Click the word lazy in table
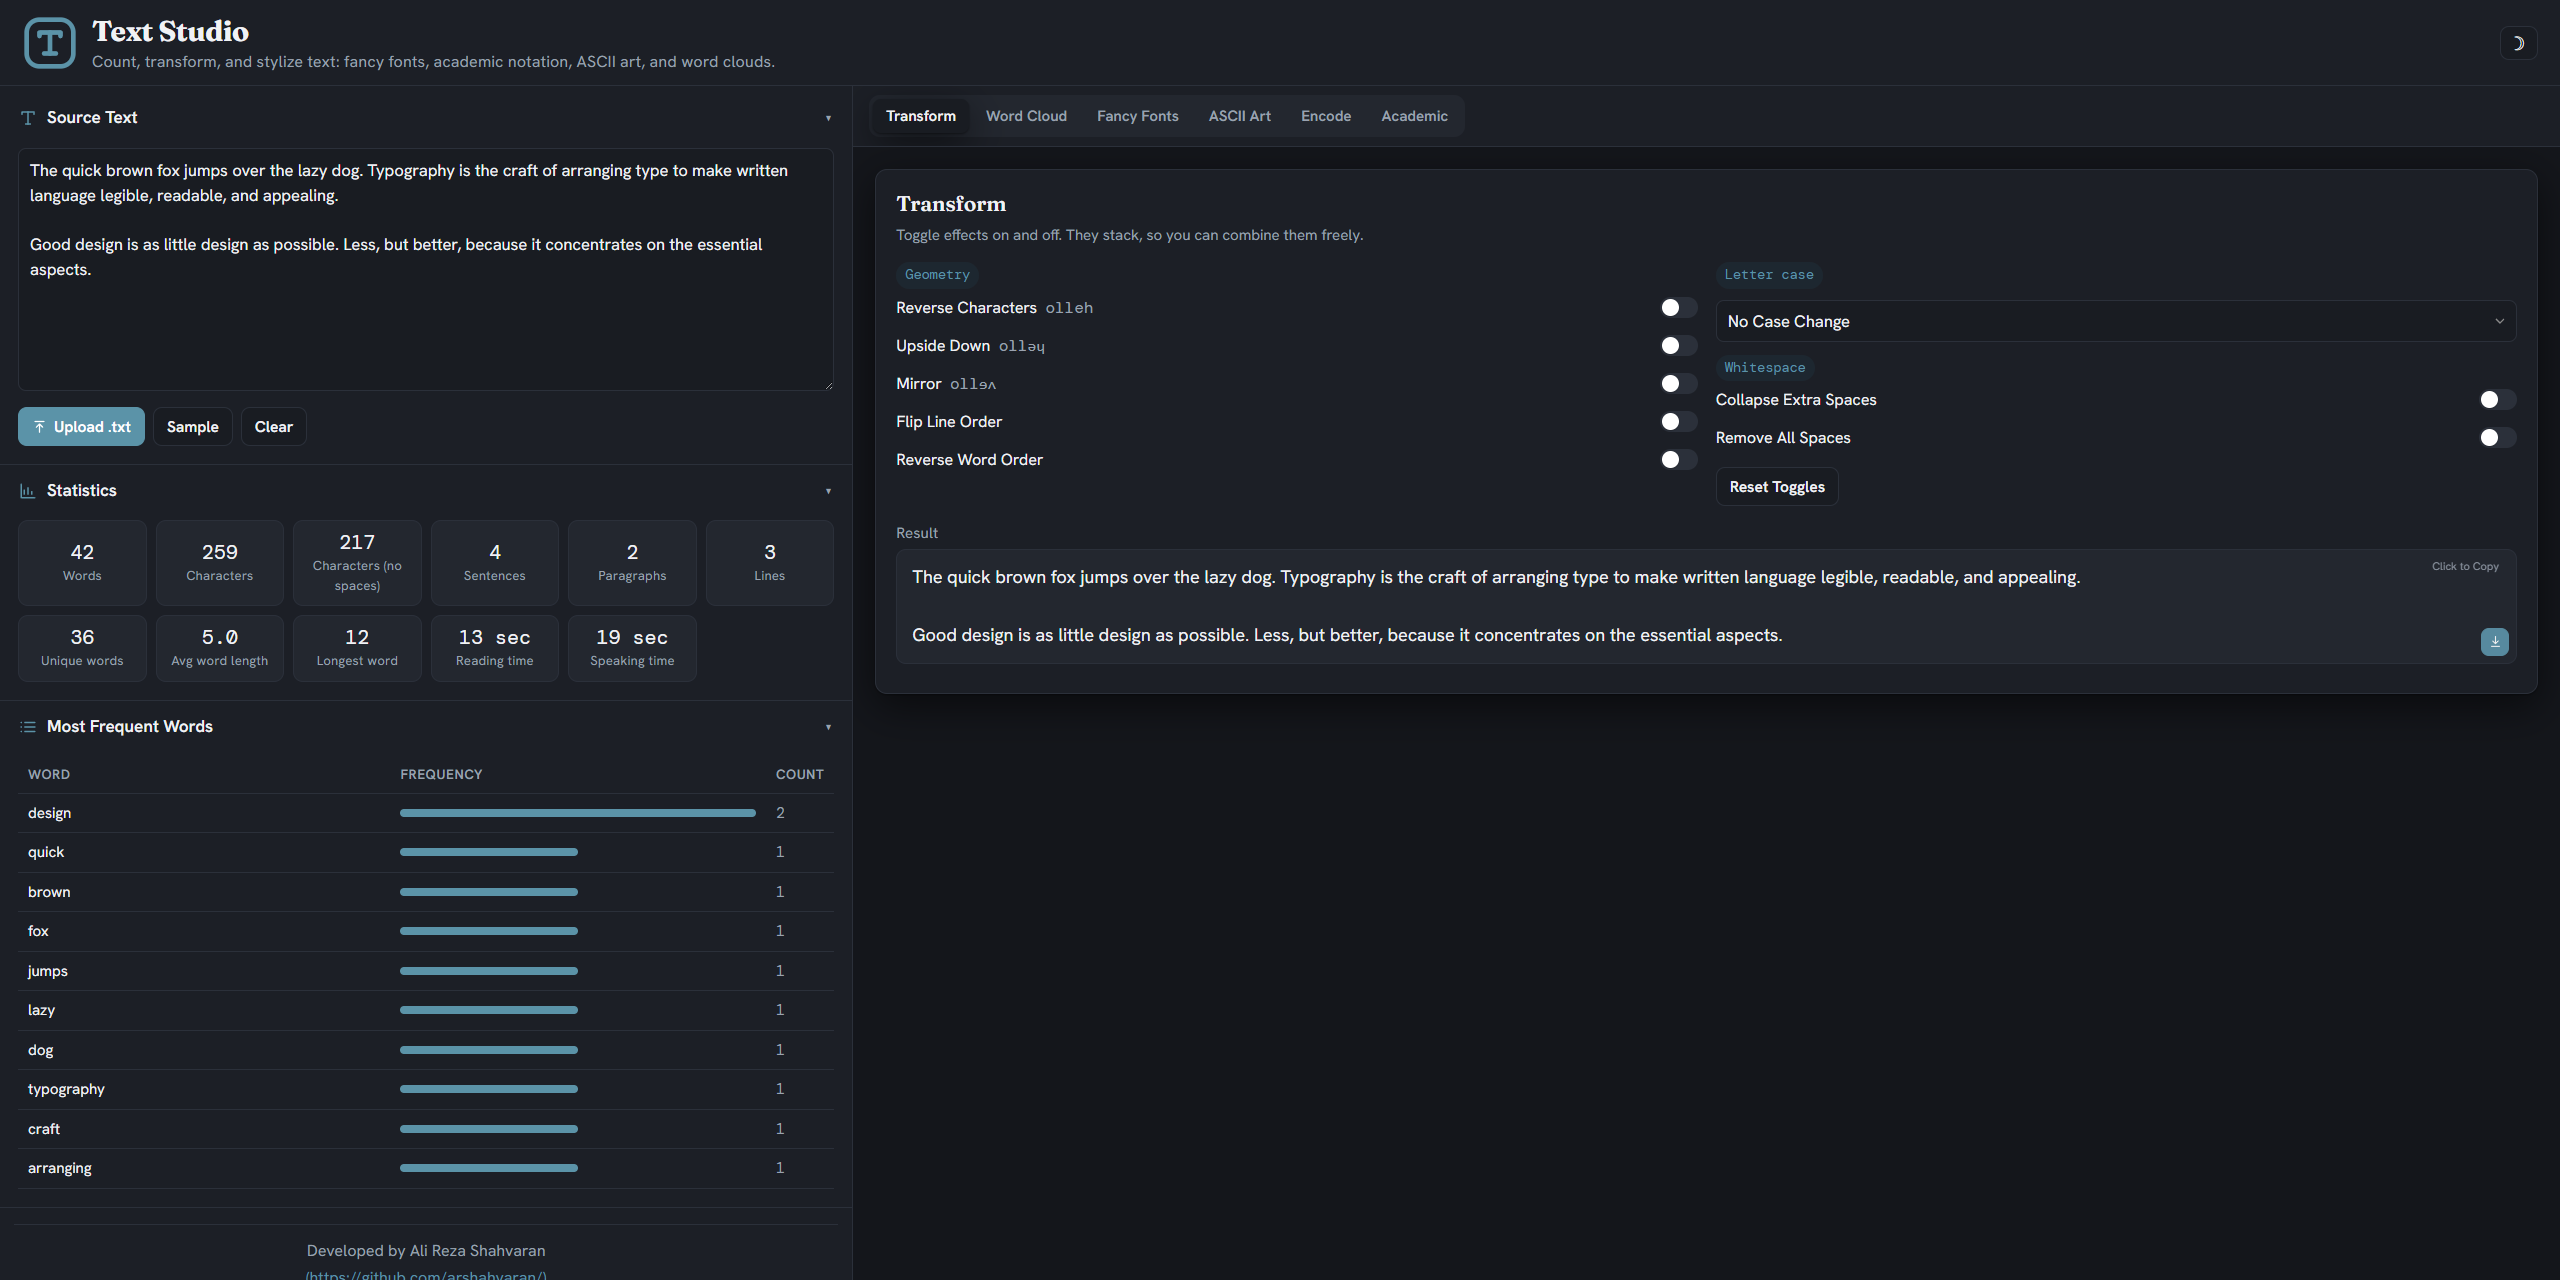 click(41, 1010)
